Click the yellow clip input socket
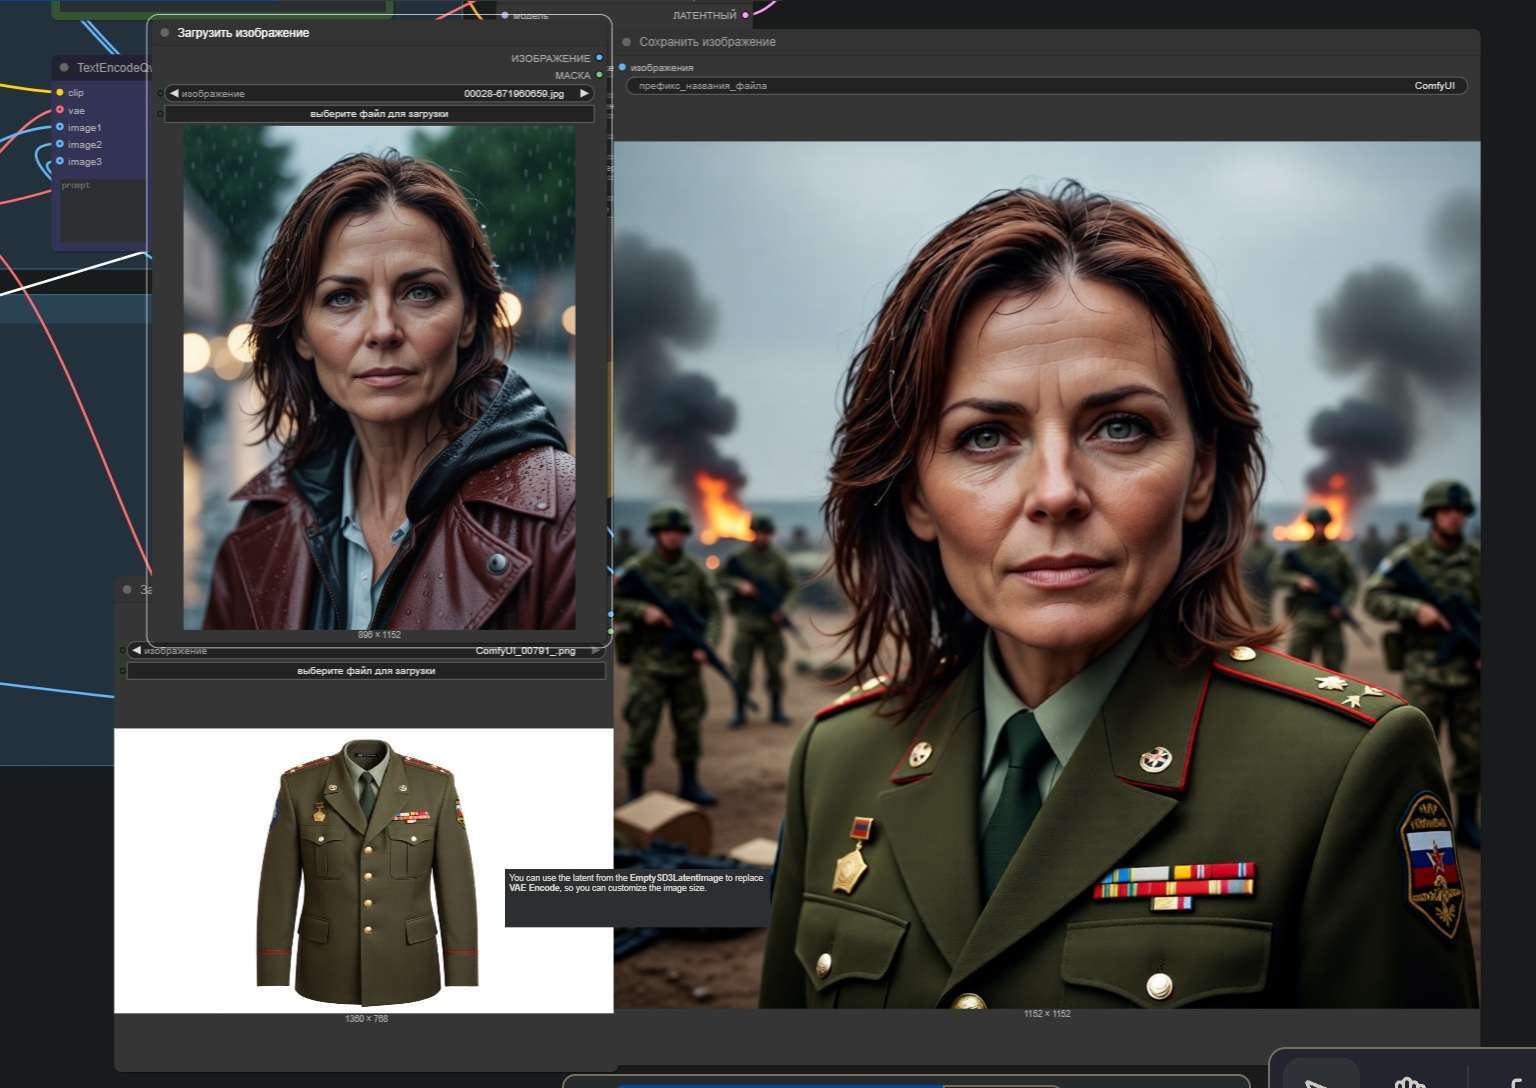Viewport: 1536px width, 1088px height. pyautogui.click(x=60, y=92)
